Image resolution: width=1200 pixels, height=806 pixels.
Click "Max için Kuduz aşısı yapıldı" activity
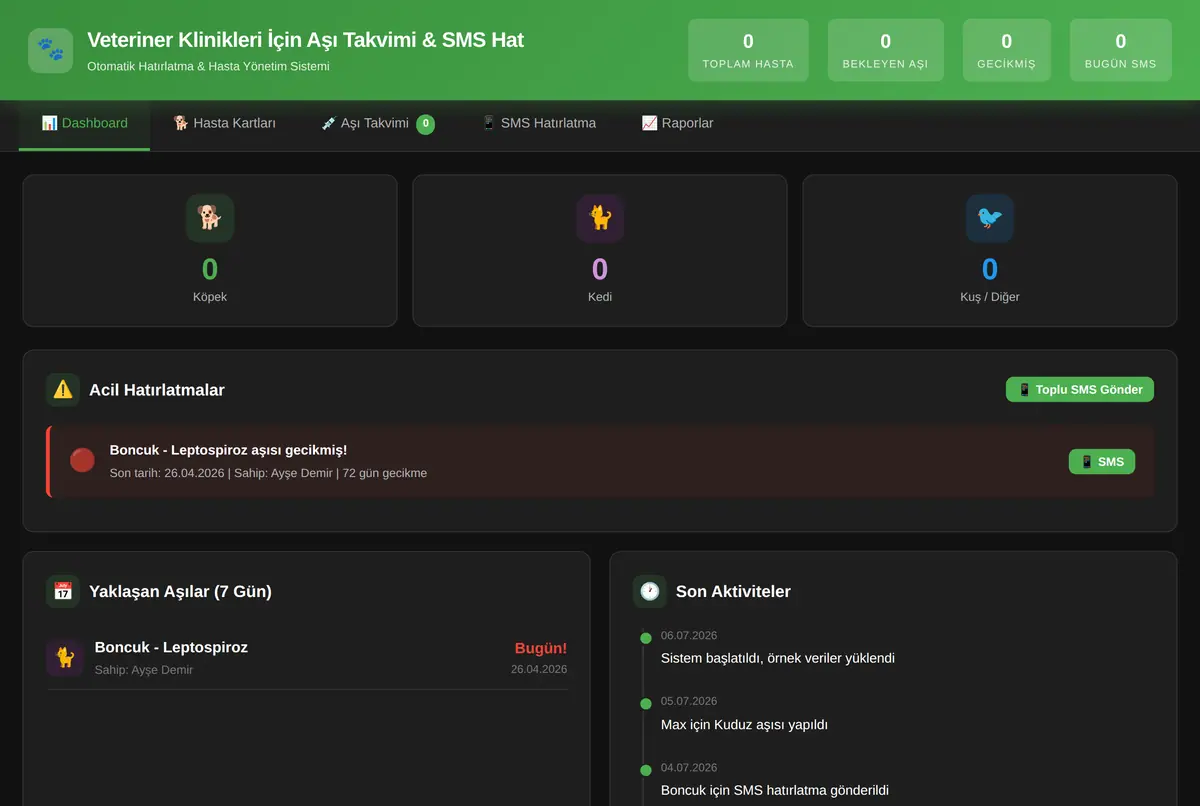744,724
